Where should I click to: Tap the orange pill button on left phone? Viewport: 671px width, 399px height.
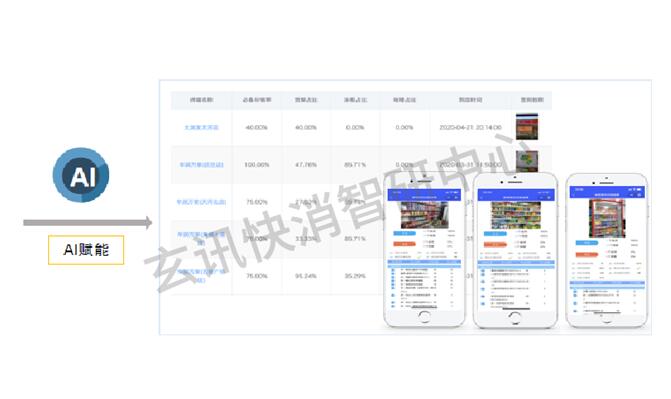tap(404, 244)
